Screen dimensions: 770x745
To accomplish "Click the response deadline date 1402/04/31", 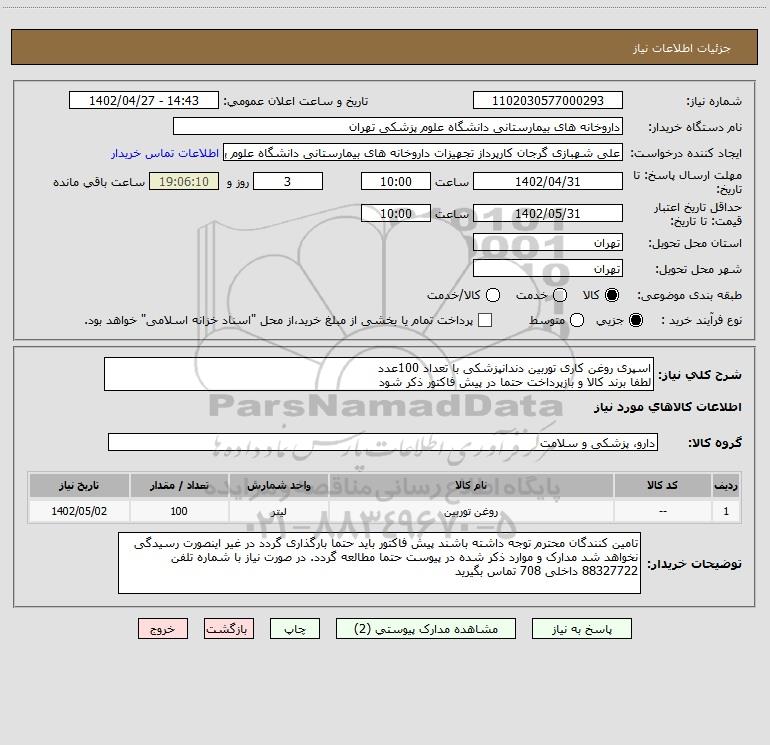I will (548, 181).
